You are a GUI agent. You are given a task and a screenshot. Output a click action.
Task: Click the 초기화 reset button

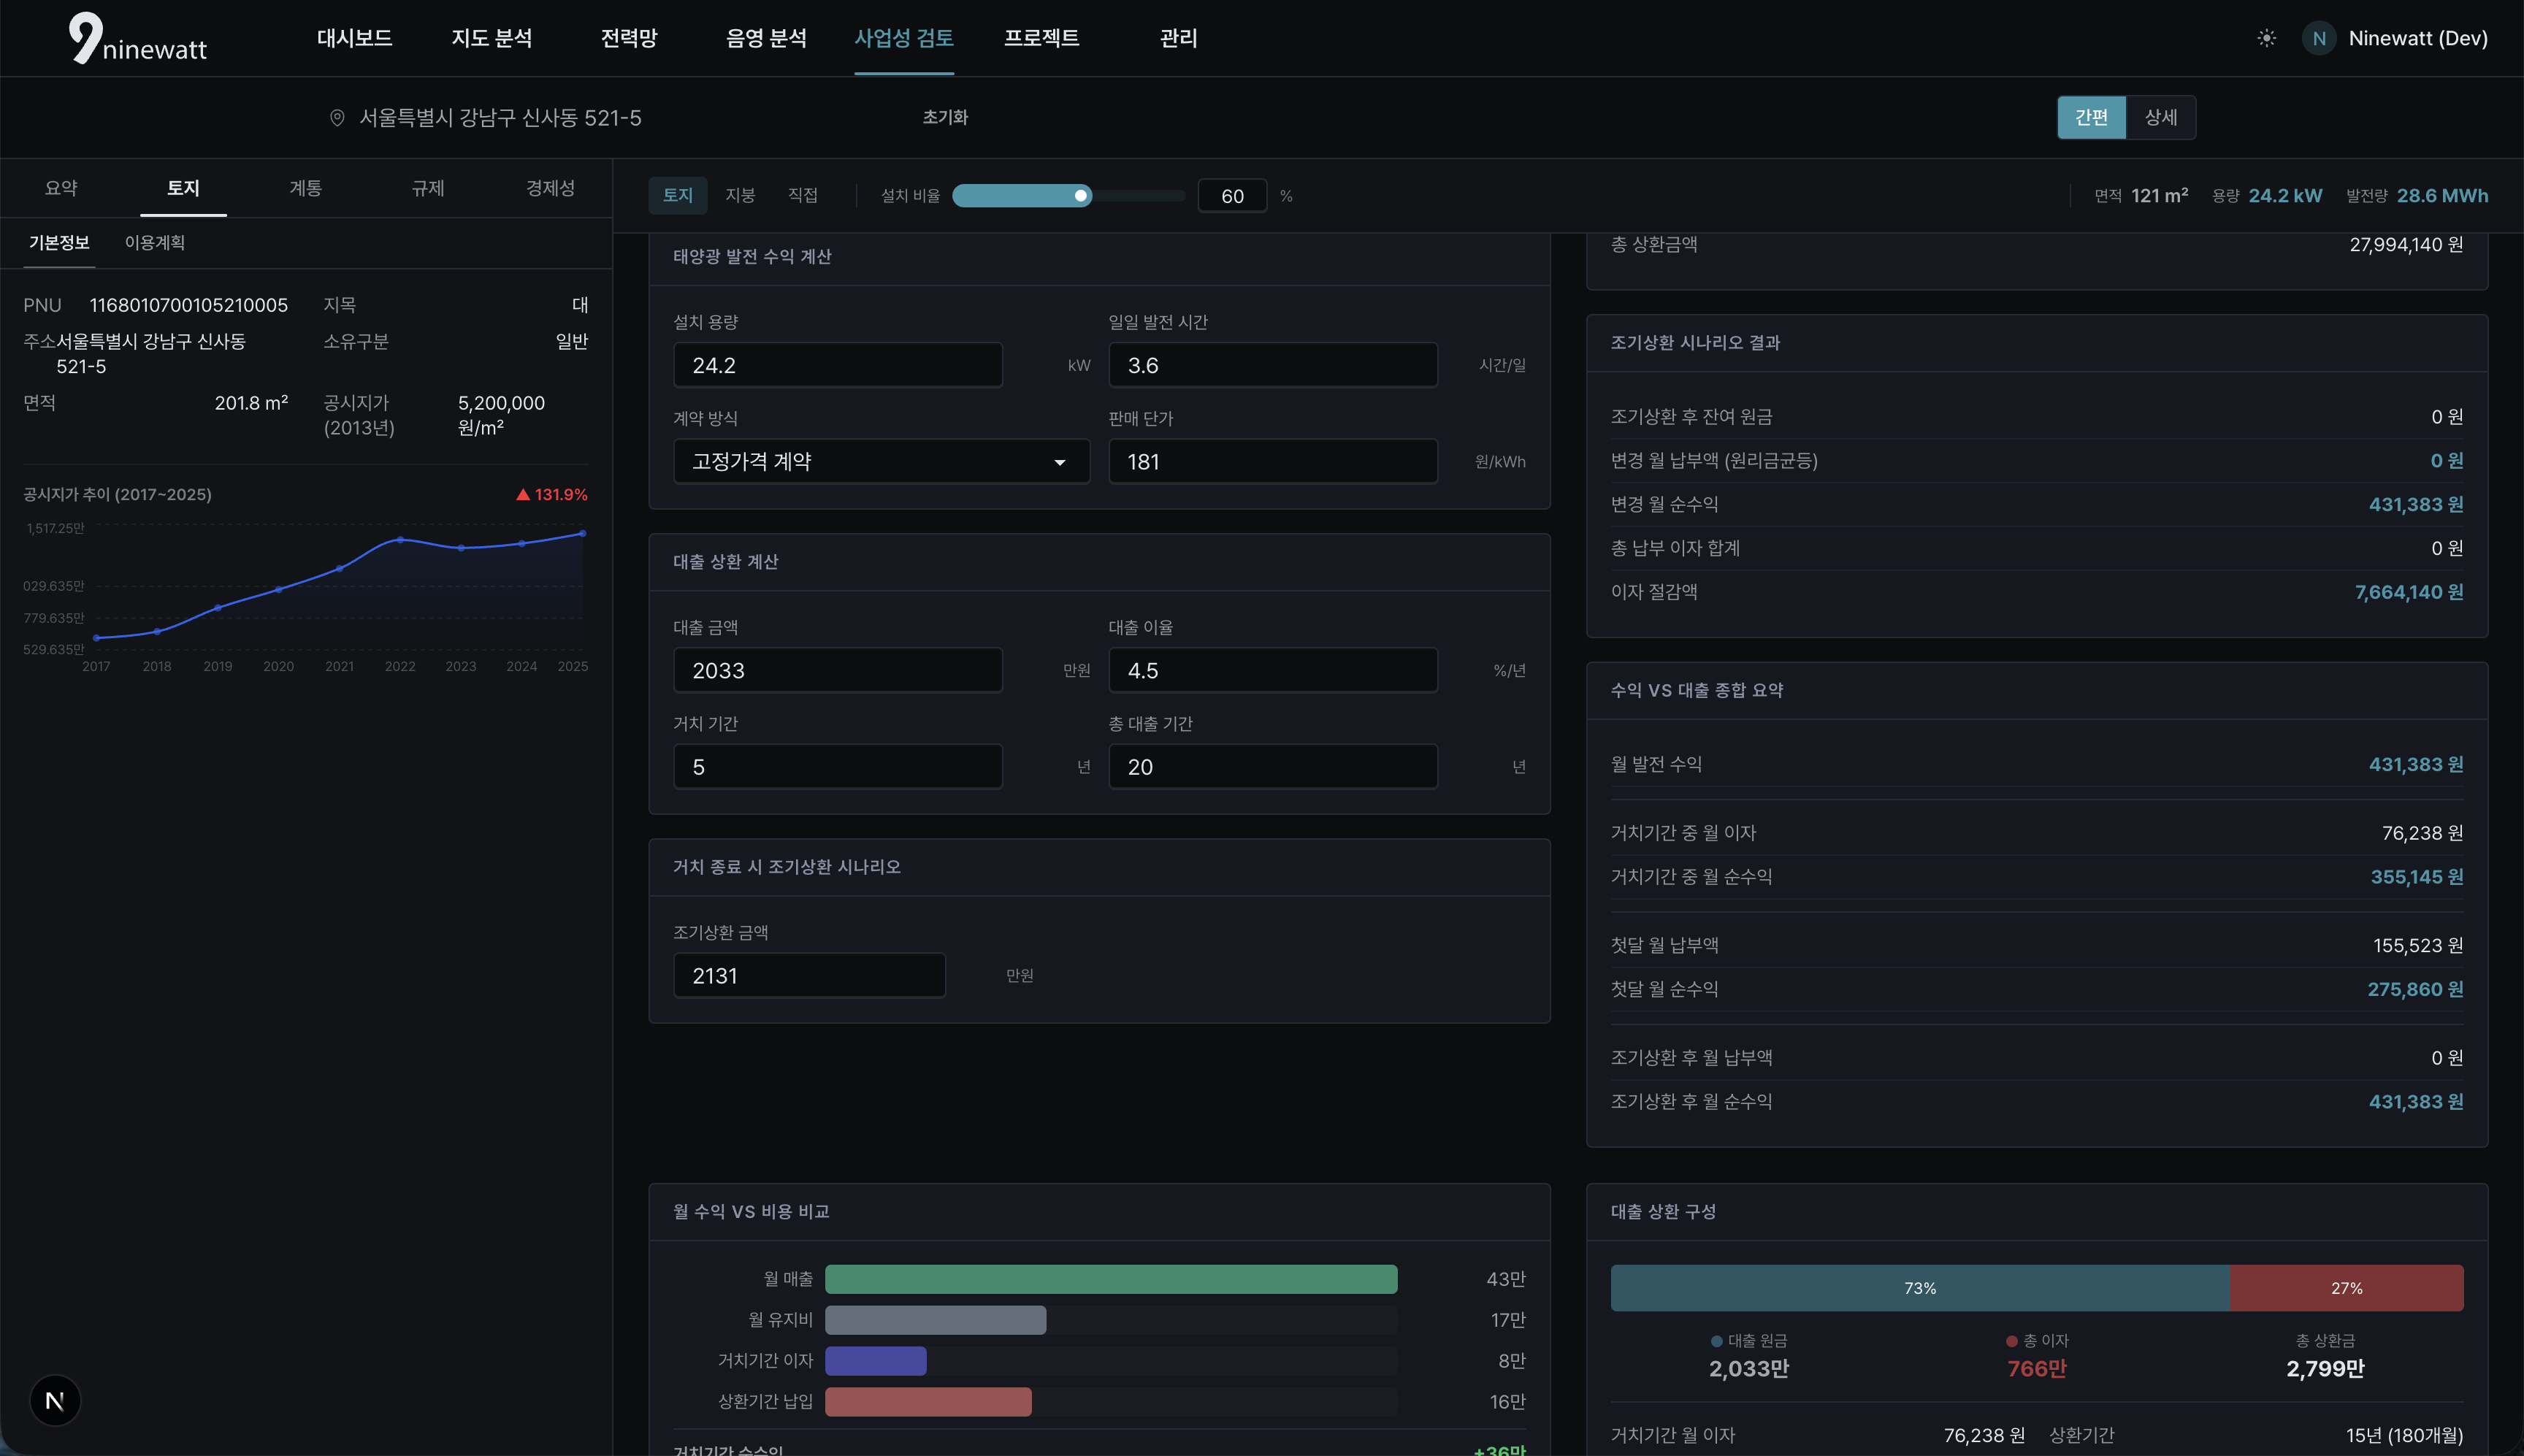pos(945,117)
